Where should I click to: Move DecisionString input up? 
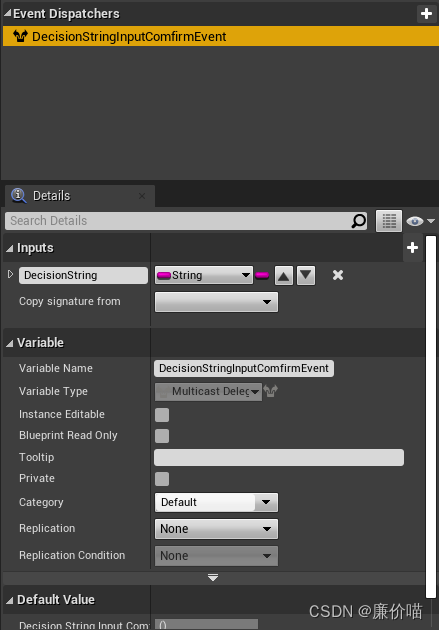[284, 276]
